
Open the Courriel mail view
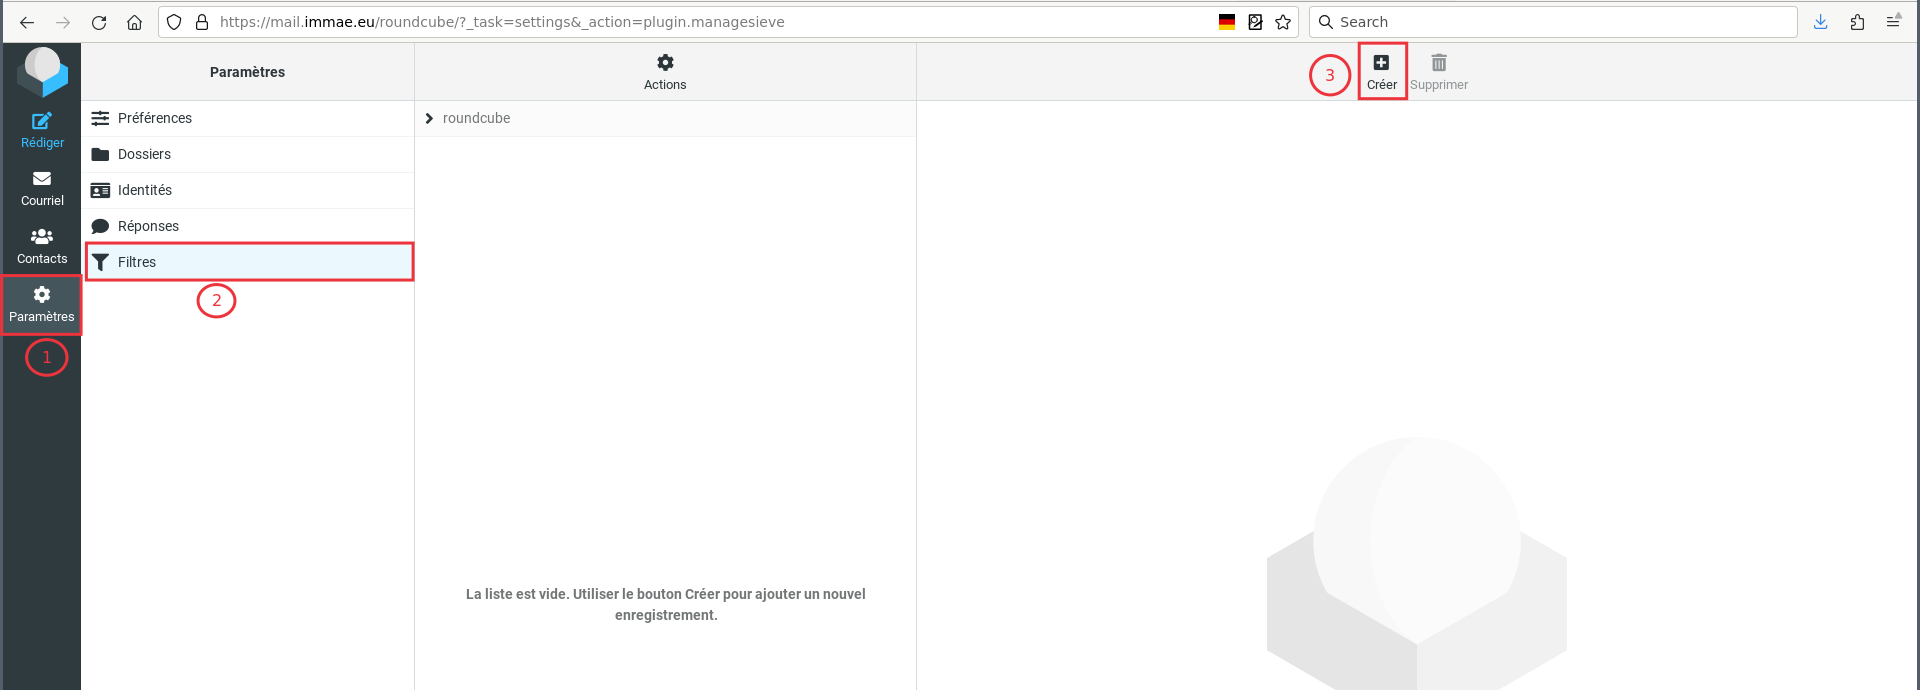(x=42, y=188)
